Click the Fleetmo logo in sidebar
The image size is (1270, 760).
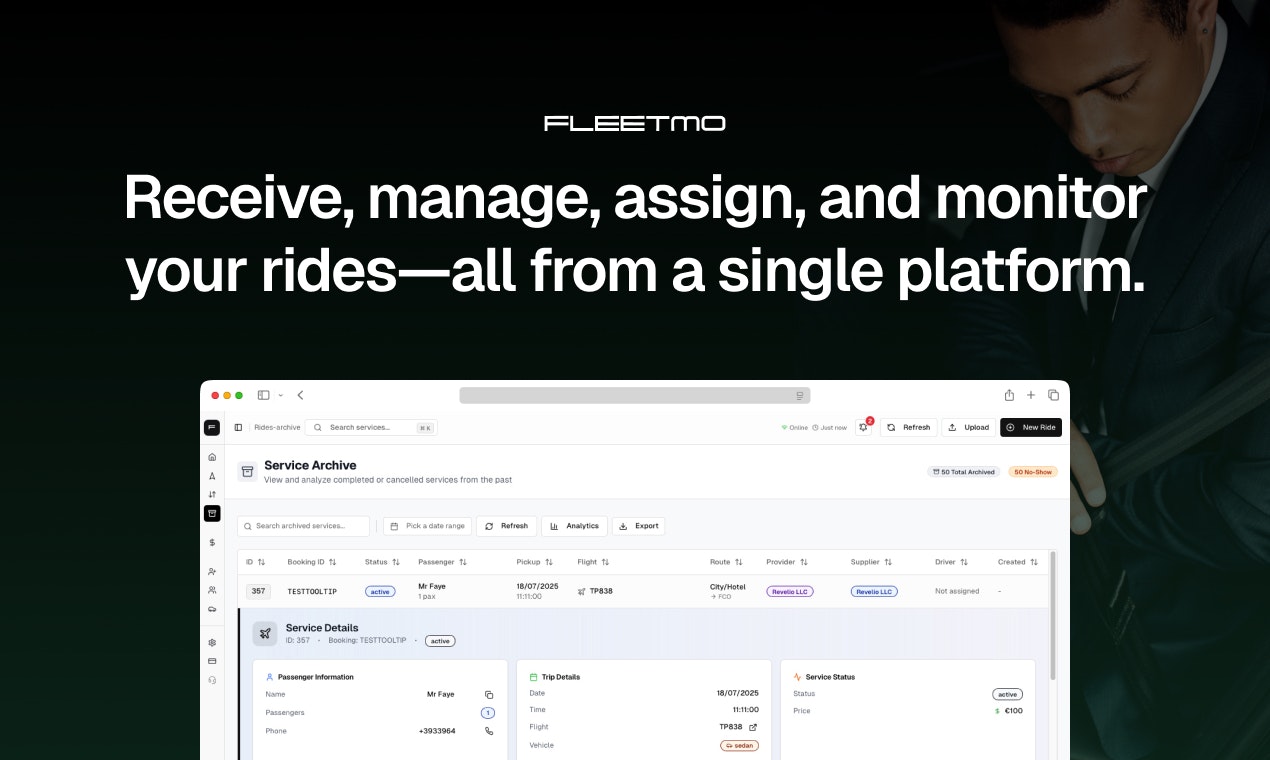point(212,427)
